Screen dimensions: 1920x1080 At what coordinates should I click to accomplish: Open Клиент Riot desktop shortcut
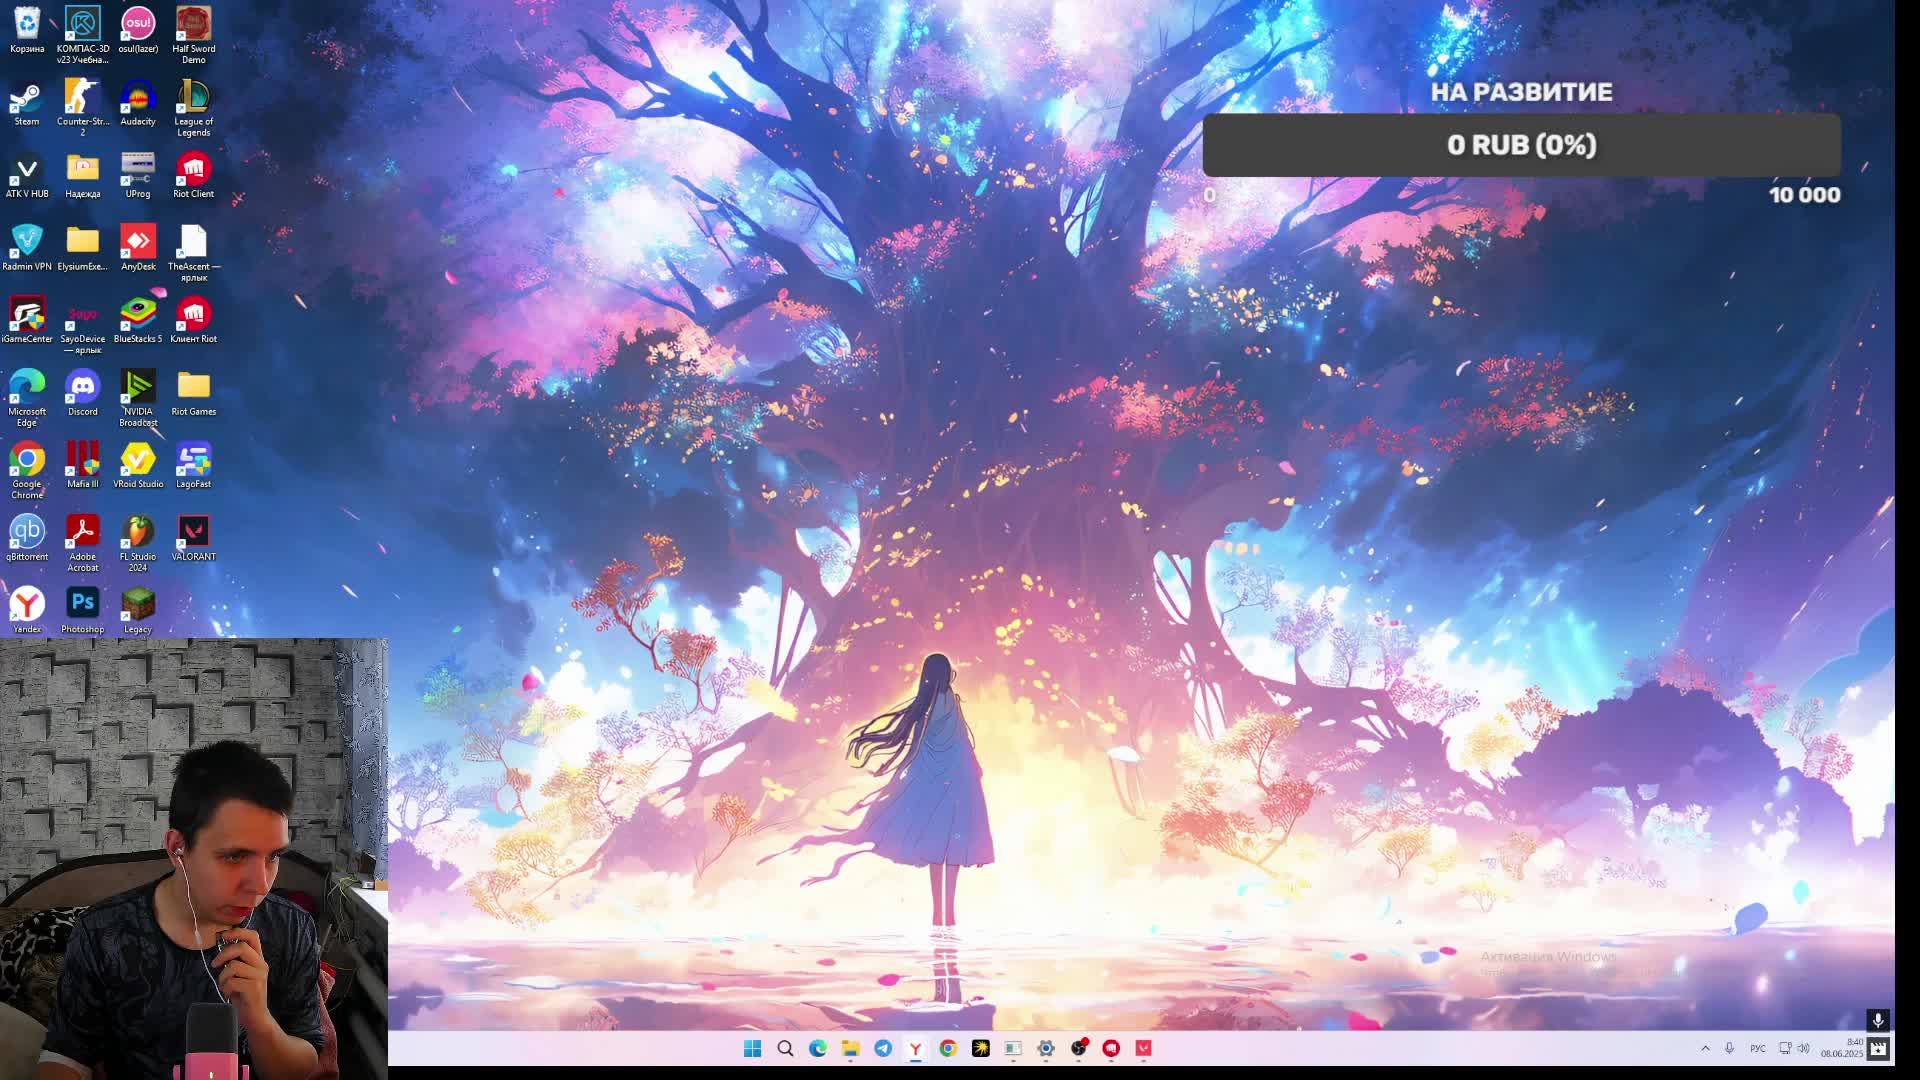(x=193, y=321)
